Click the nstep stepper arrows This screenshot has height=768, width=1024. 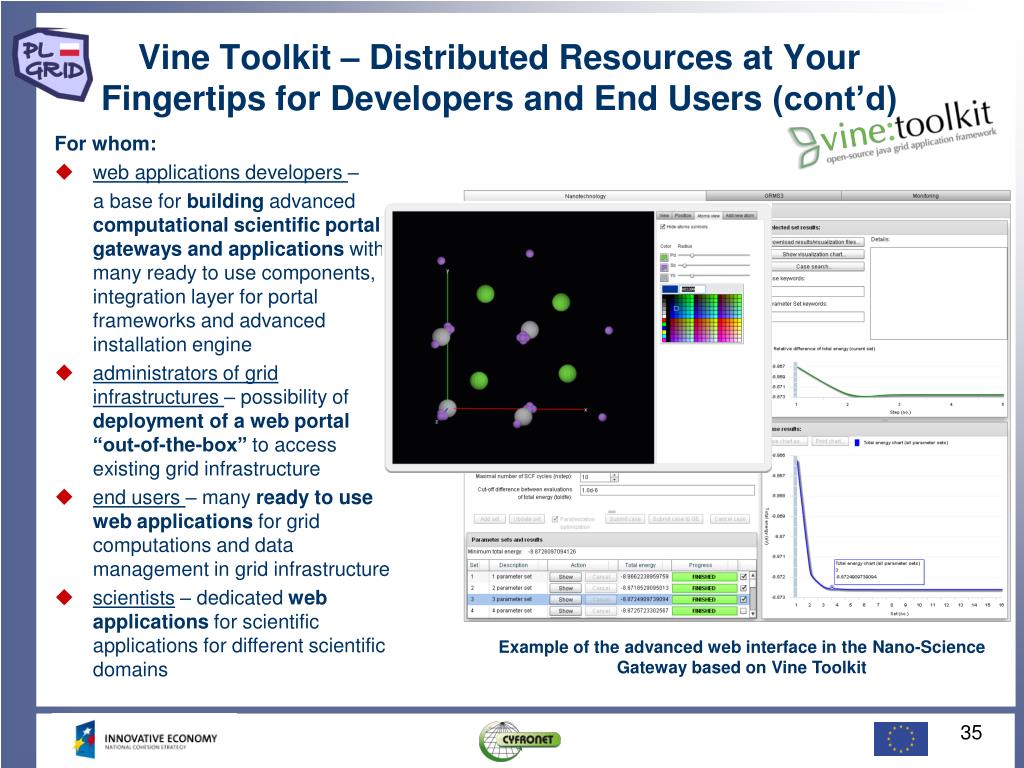click(615, 477)
